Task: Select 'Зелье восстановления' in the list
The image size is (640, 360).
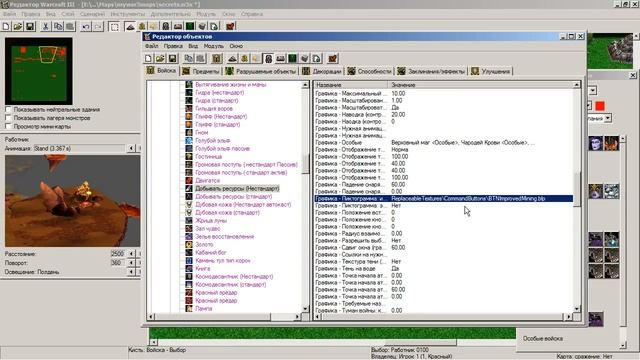Action: pyautogui.click(x=224, y=236)
